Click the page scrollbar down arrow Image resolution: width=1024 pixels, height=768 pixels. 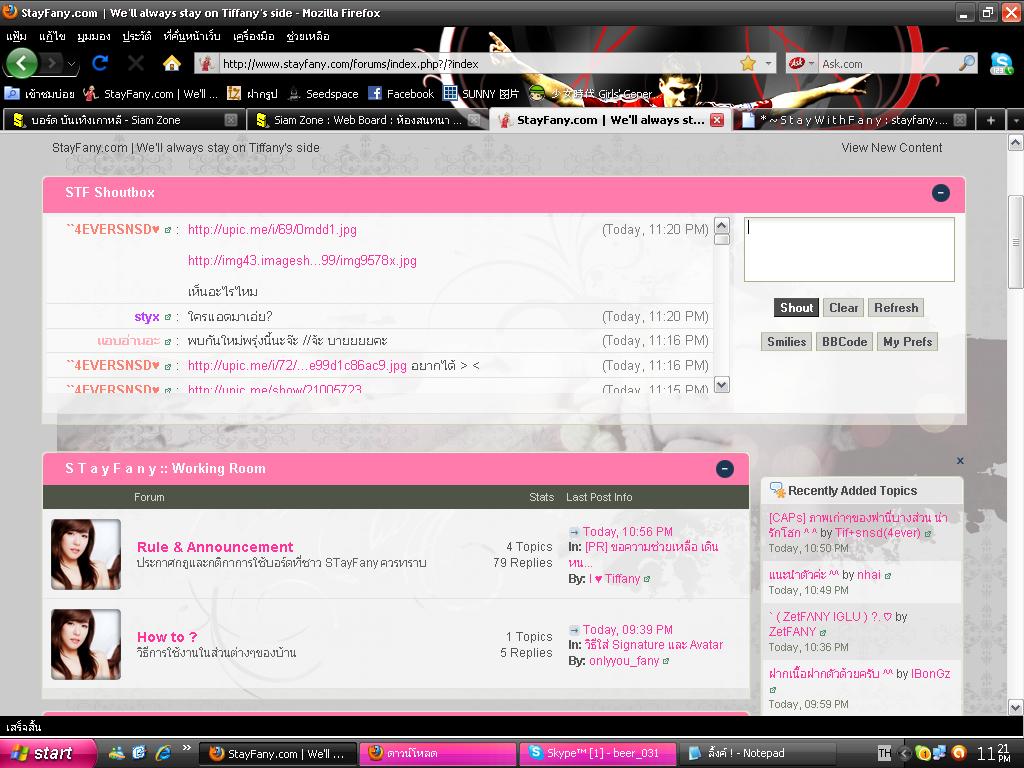click(1016, 707)
